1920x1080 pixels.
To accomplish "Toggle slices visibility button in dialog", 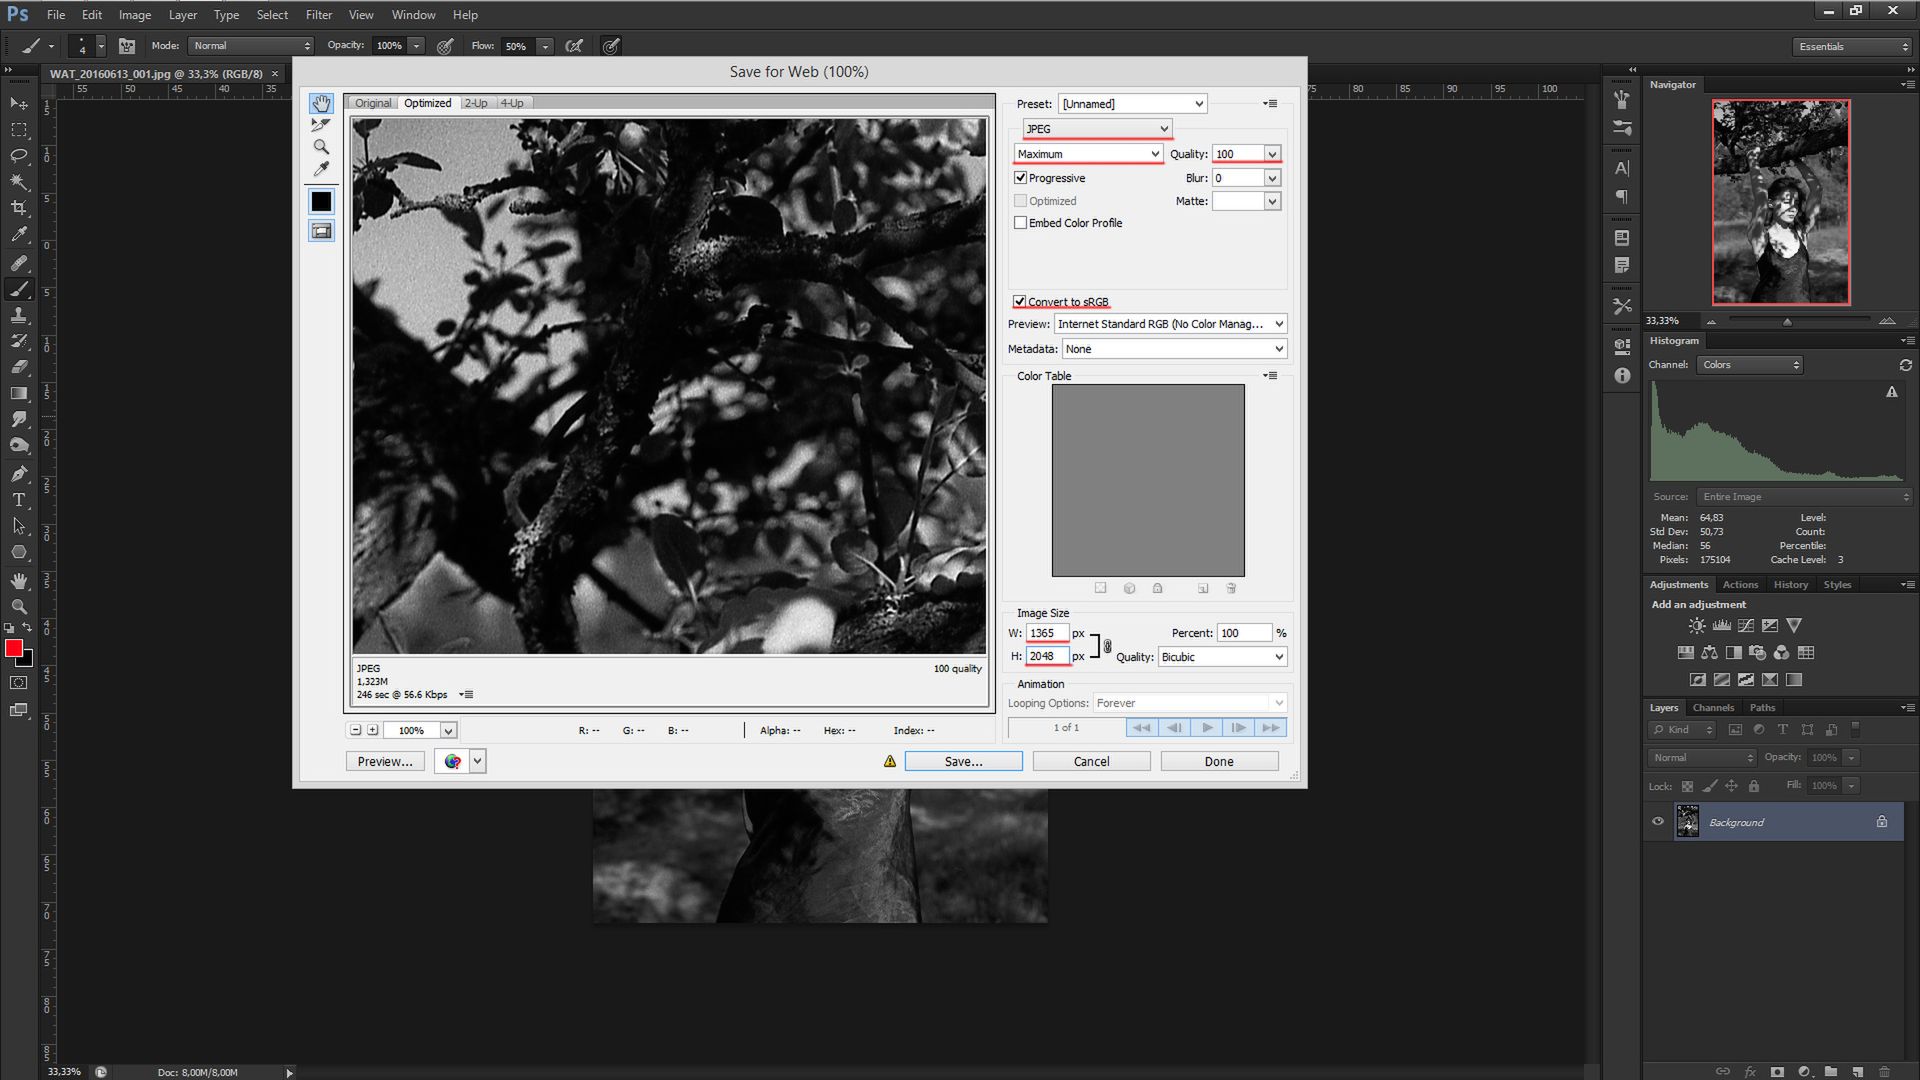I will [x=321, y=231].
